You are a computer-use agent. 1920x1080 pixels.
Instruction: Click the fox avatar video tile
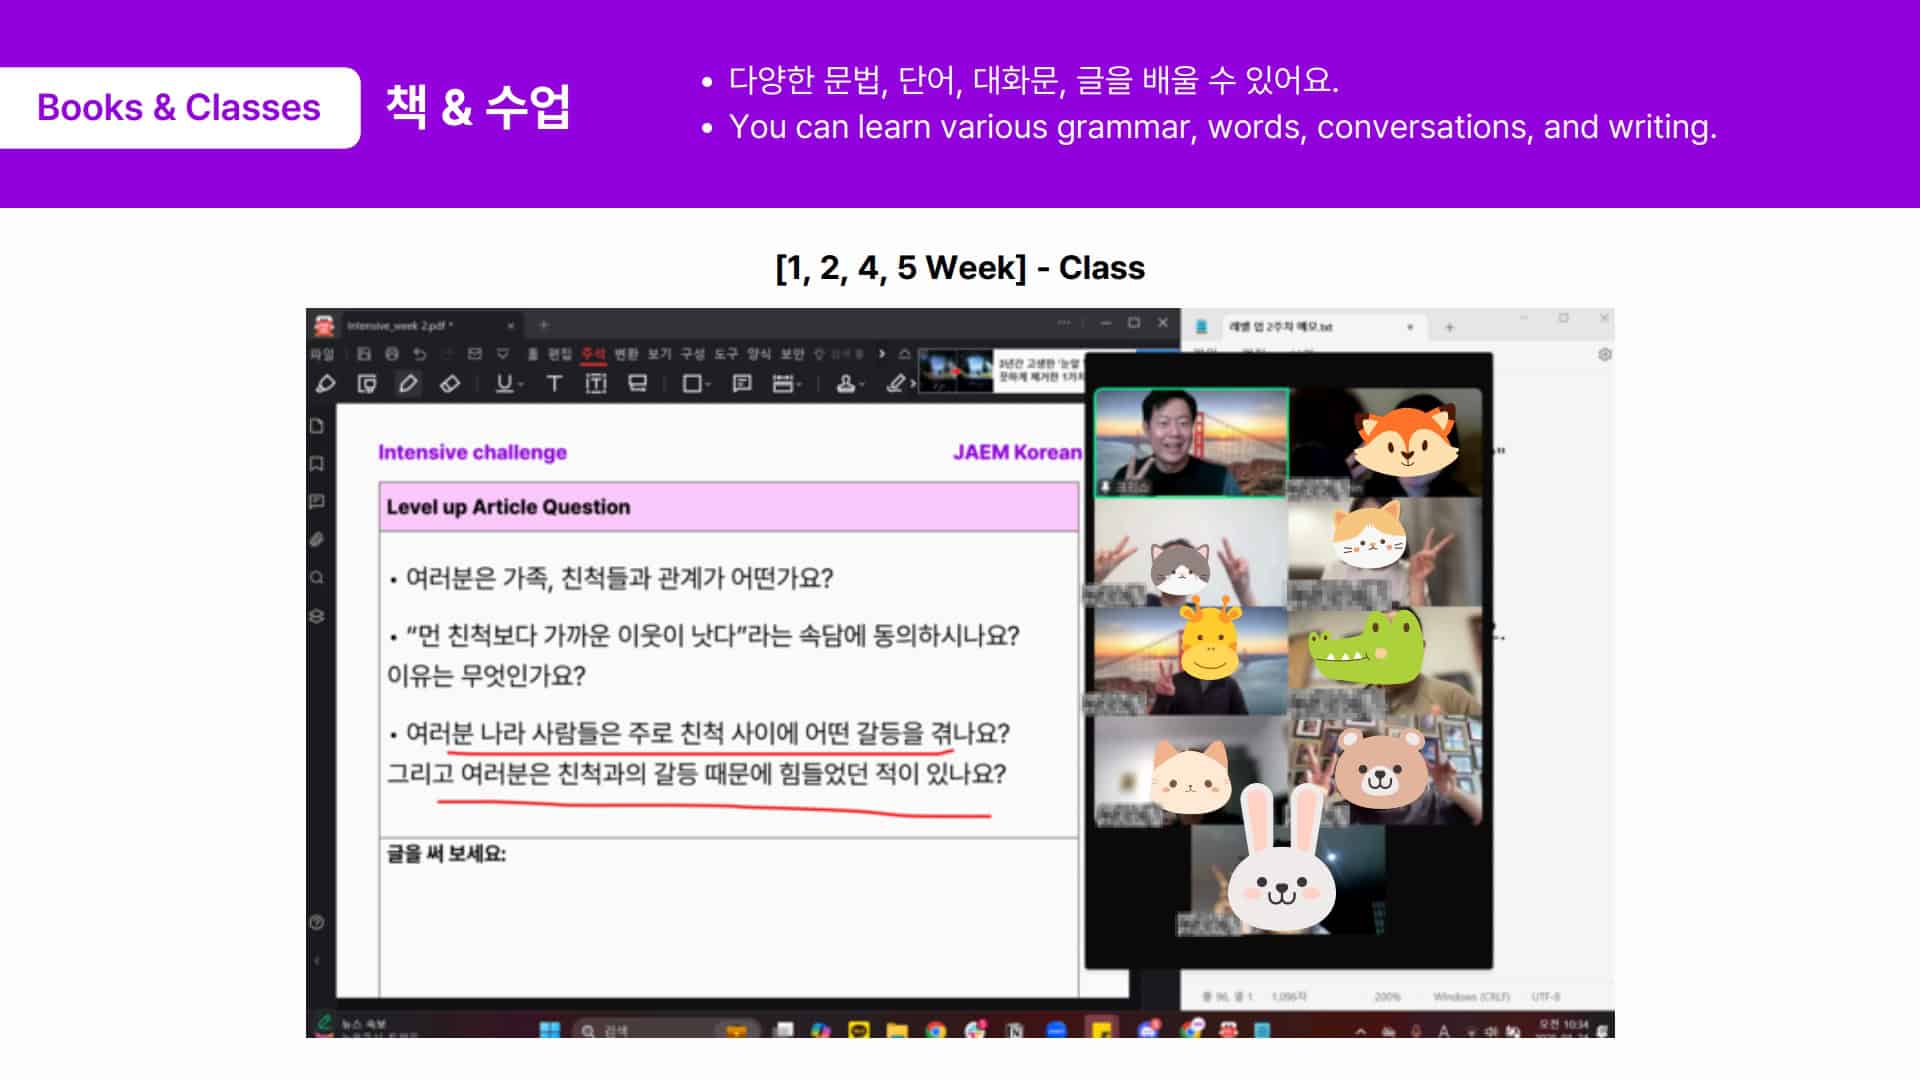(1385, 443)
